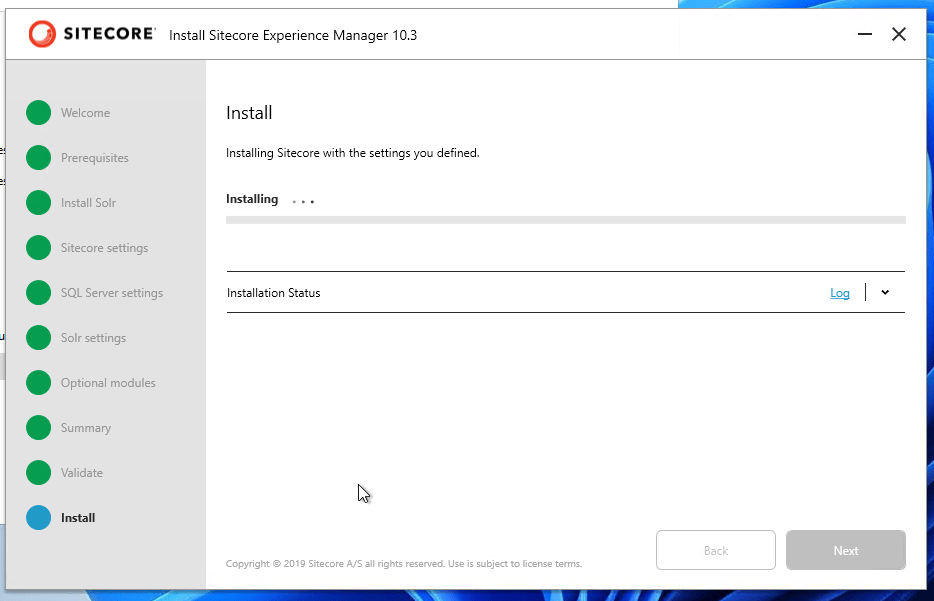This screenshot has height=601, width=934.
Task: Click the green circle beside Sitecore settings
Action: 38,248
